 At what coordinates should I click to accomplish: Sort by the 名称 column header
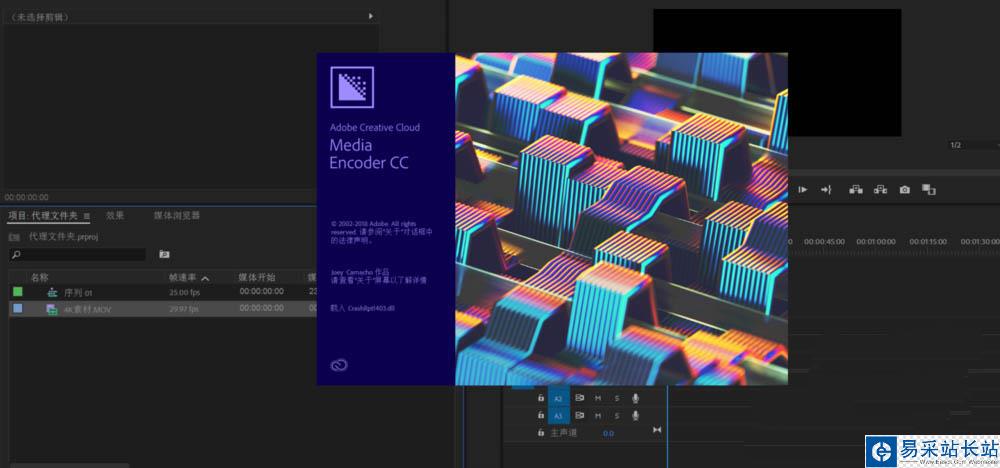[40, 277]
